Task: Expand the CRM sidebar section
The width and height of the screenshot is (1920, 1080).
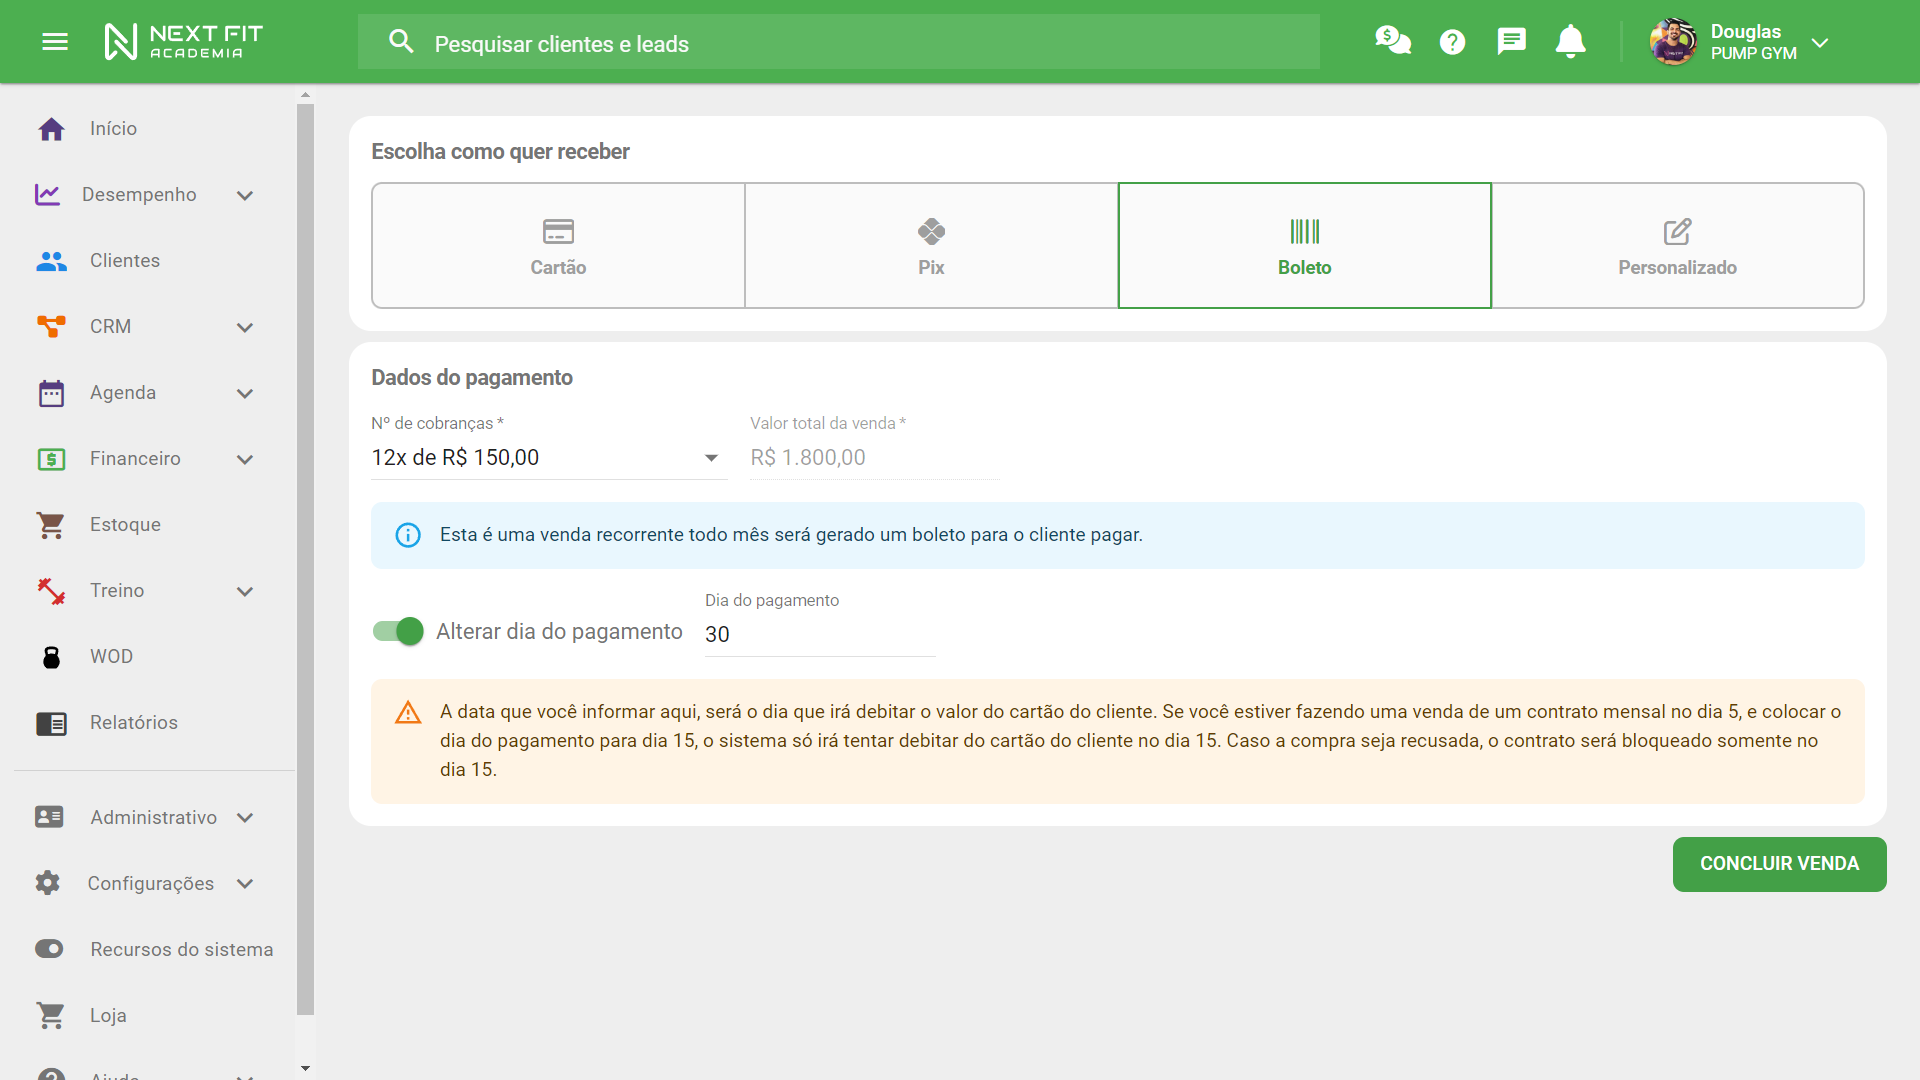Action: (244, 327)
